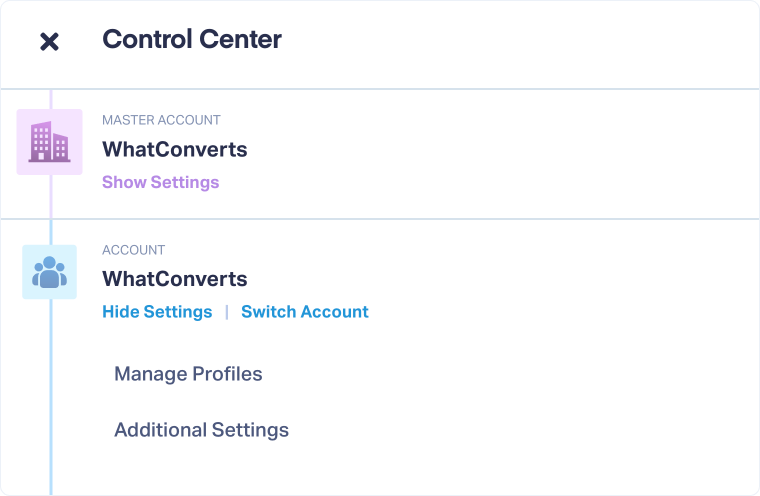The width and height of the screenshot is (760, 496).
Task: Select the WhatConverts name under Account
Action: [x=175, y=279]
